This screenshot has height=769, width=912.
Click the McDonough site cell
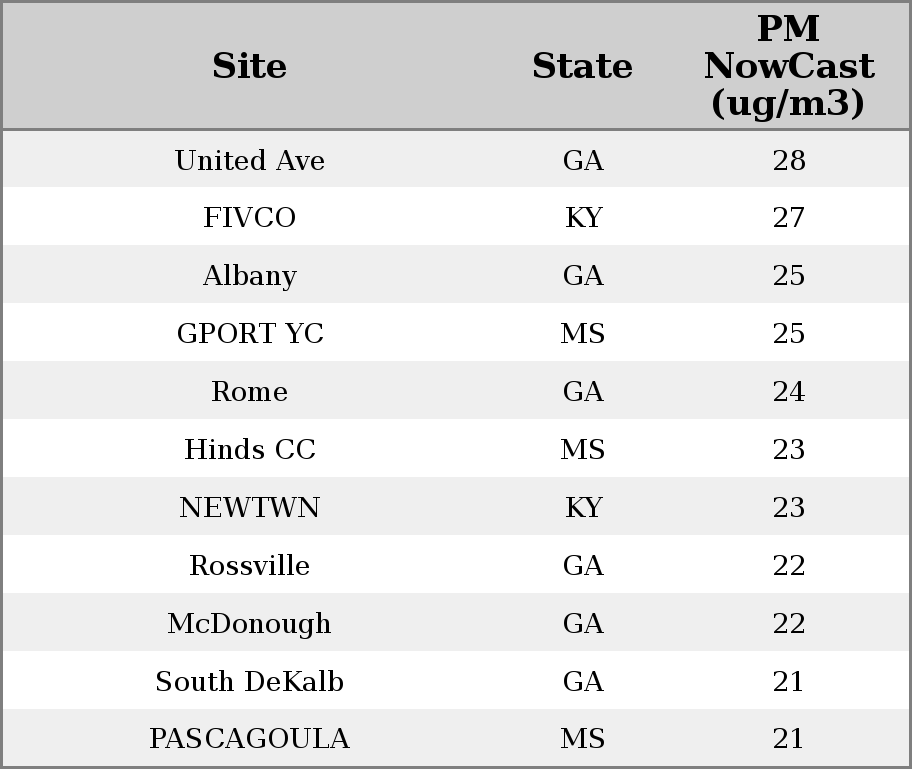249,624
